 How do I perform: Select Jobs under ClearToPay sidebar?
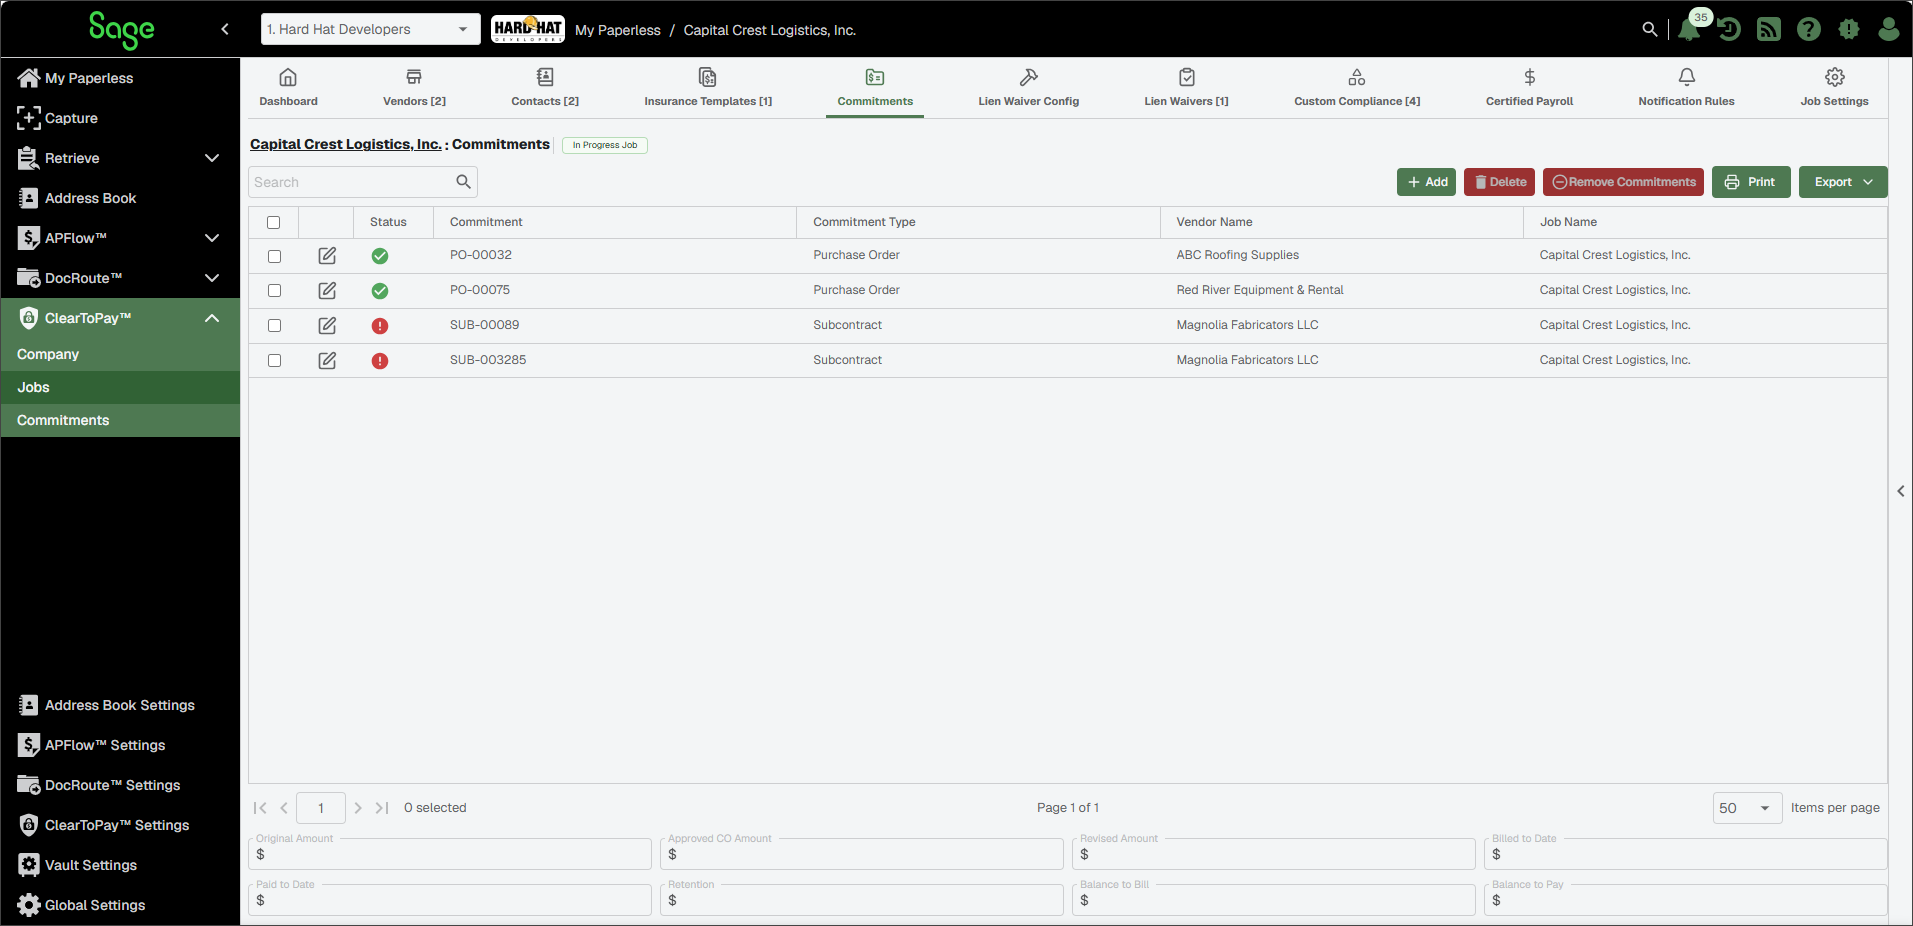(x=120, y=387)
